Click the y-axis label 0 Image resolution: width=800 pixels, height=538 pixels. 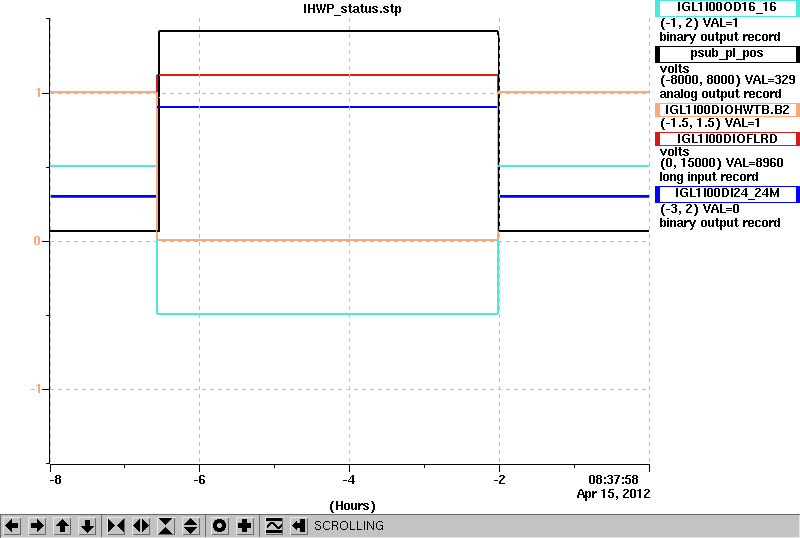(x=37, y=240)
